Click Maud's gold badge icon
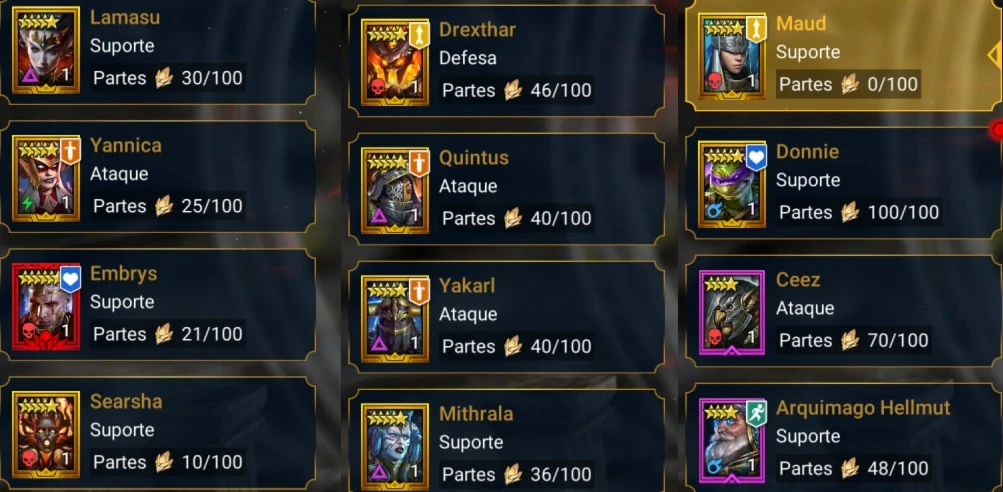The height and width of the screenshot is (492, 1003). pyautogui.click(x=757, y=29)
